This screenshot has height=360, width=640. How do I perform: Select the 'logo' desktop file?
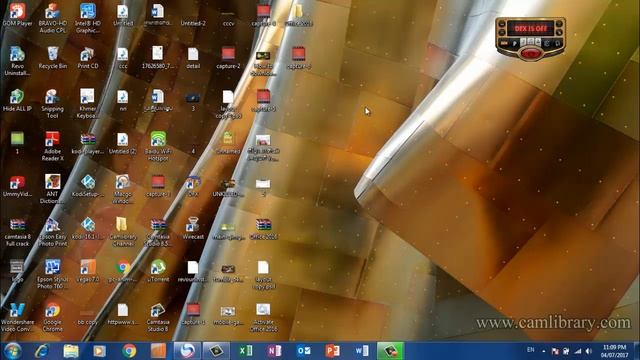[x=17, y=271]
